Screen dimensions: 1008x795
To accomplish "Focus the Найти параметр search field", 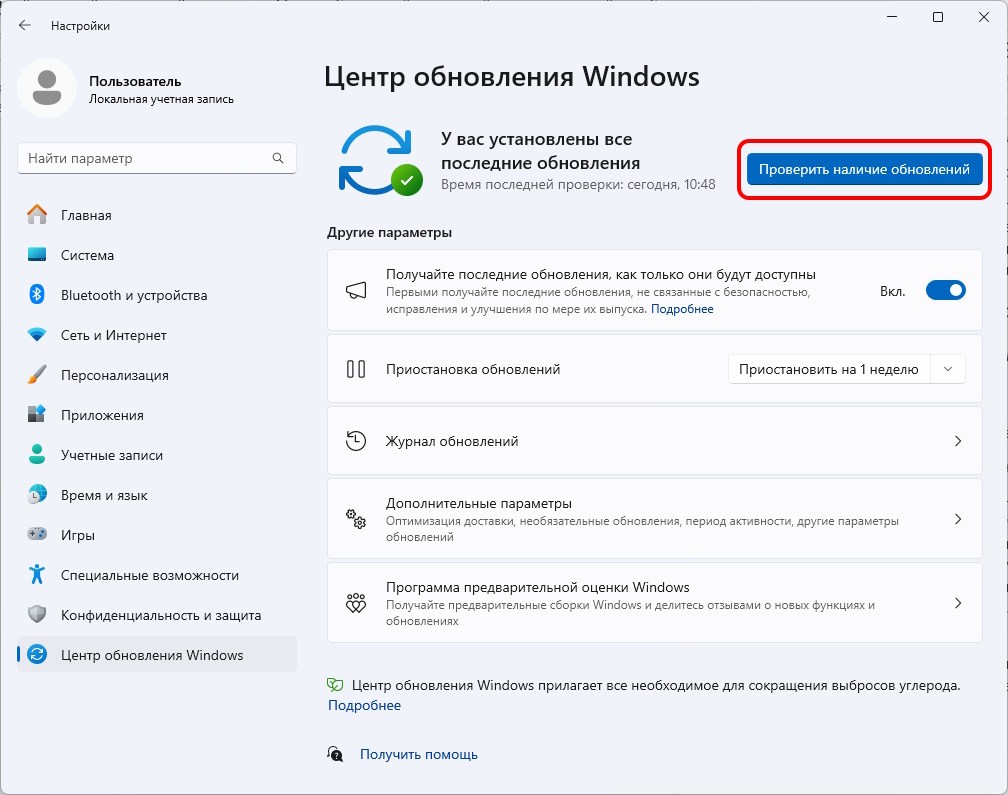I will 145,158.
